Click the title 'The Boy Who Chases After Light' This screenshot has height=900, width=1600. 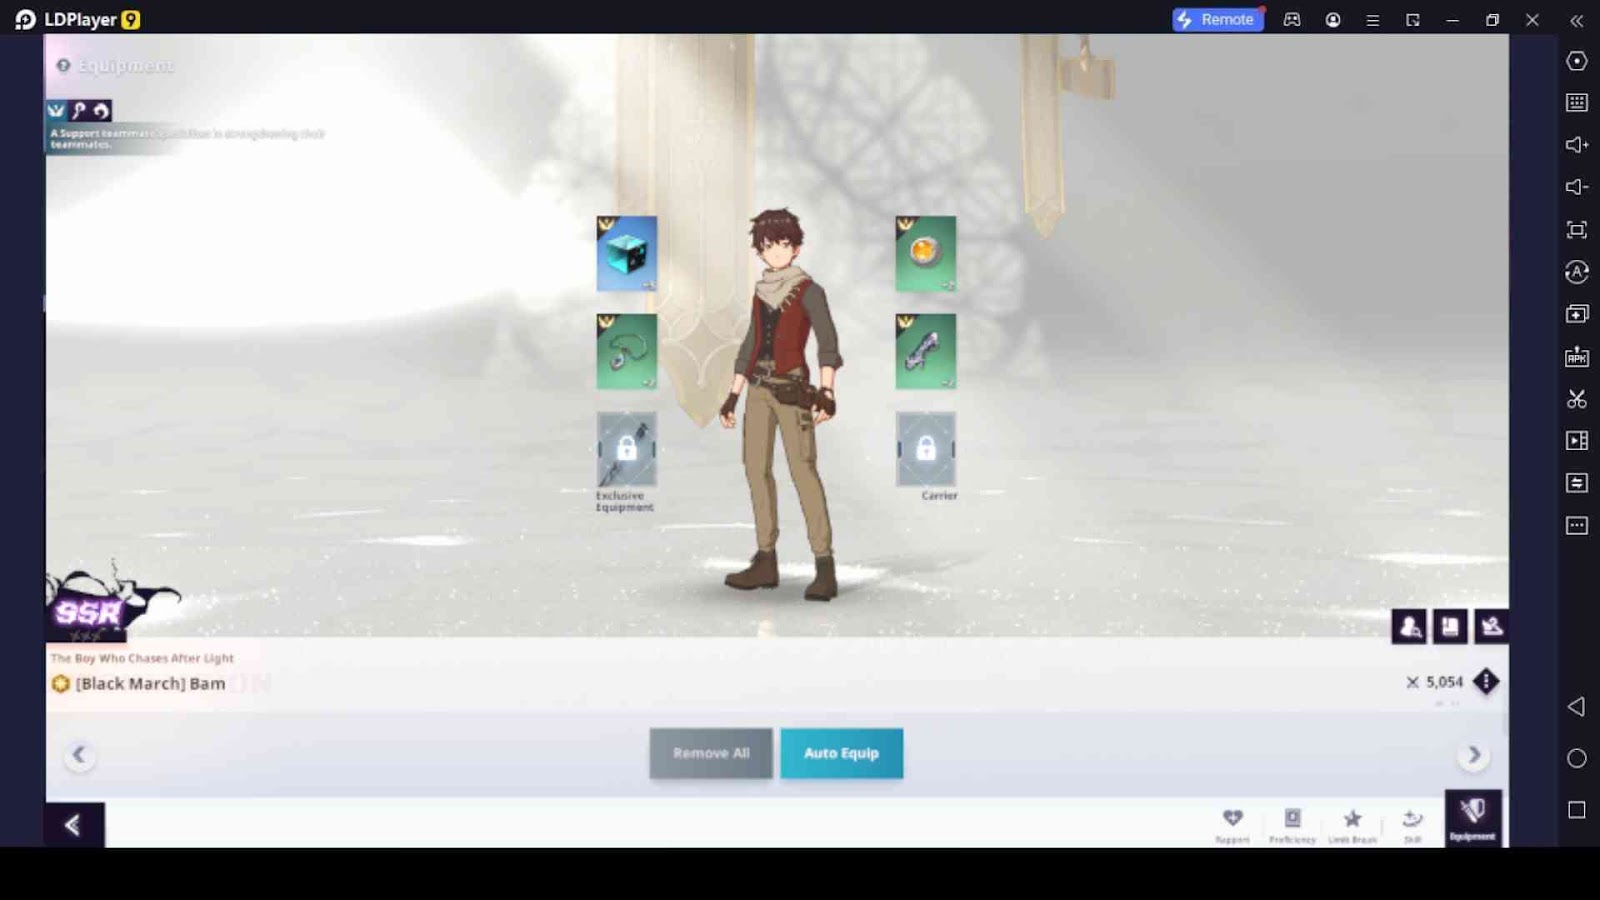142,658
